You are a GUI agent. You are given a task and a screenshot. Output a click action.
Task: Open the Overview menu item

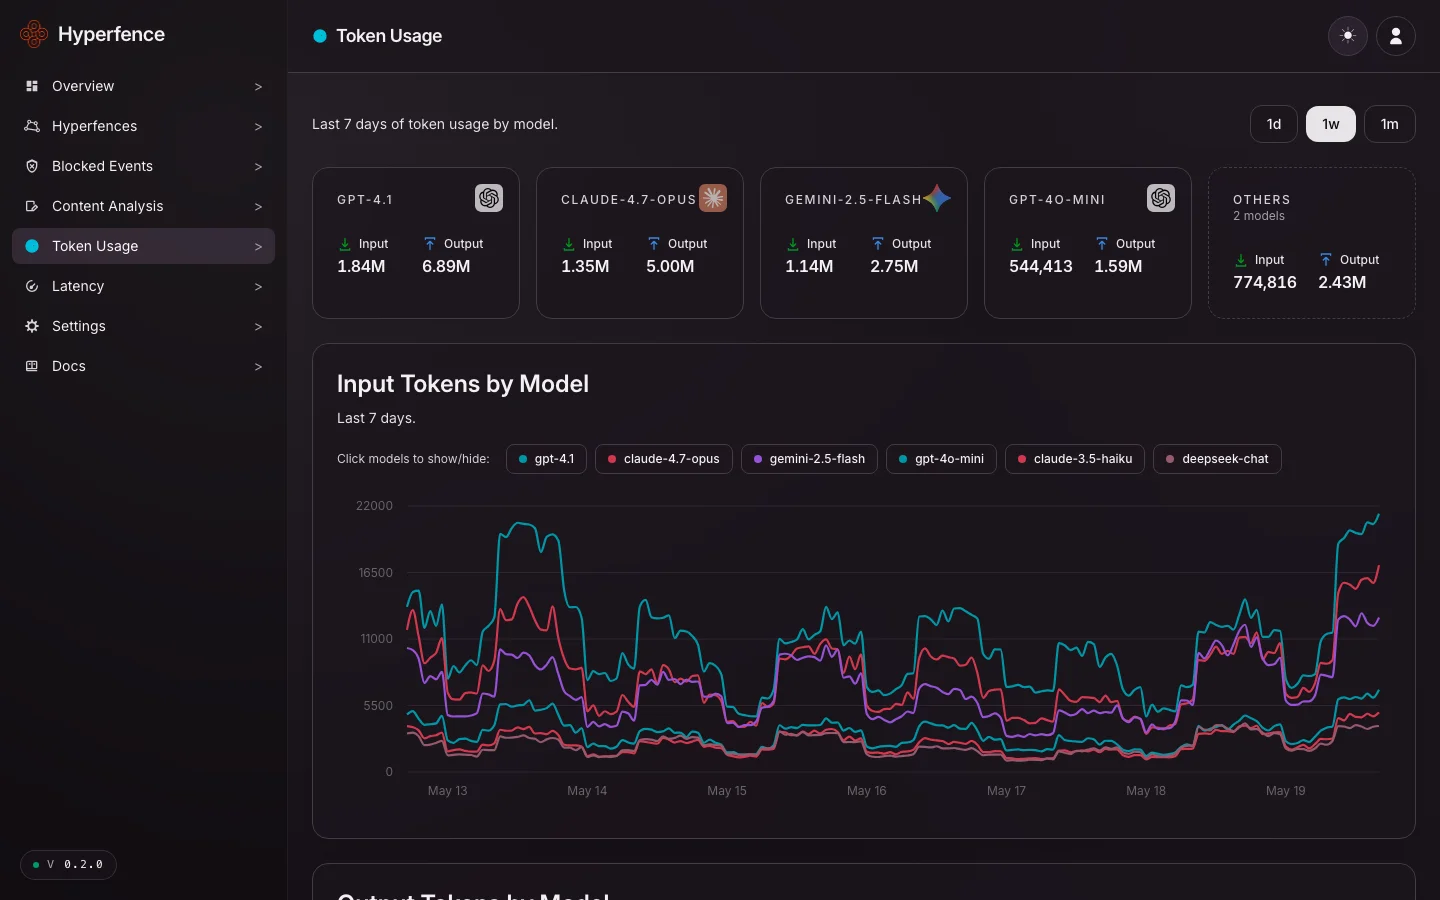point(143,86)
